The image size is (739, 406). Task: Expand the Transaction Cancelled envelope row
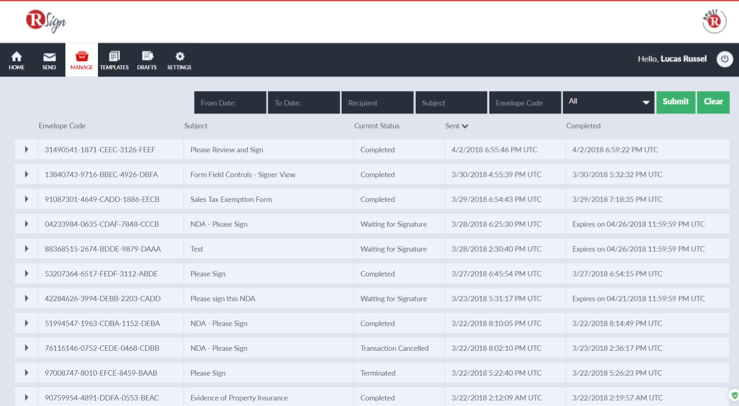[26, 348]
